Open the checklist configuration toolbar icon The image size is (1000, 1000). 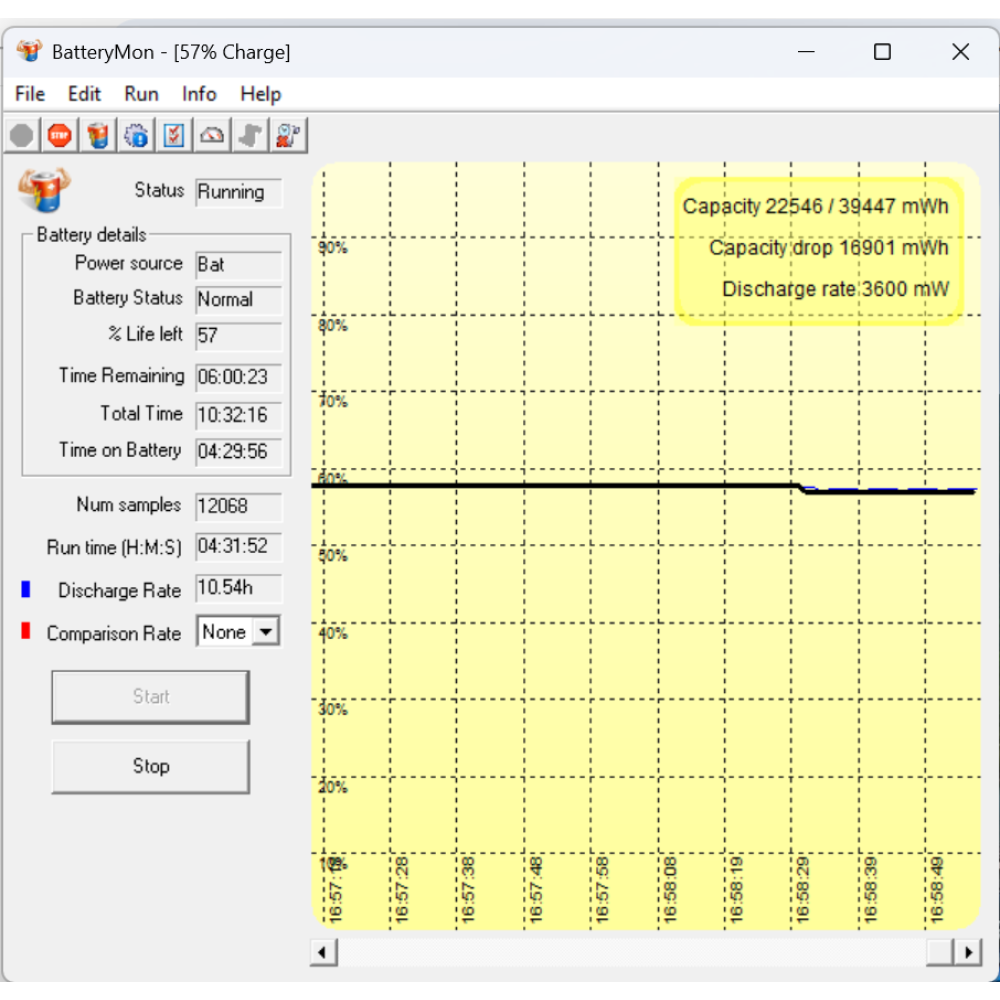pos(174,135)
